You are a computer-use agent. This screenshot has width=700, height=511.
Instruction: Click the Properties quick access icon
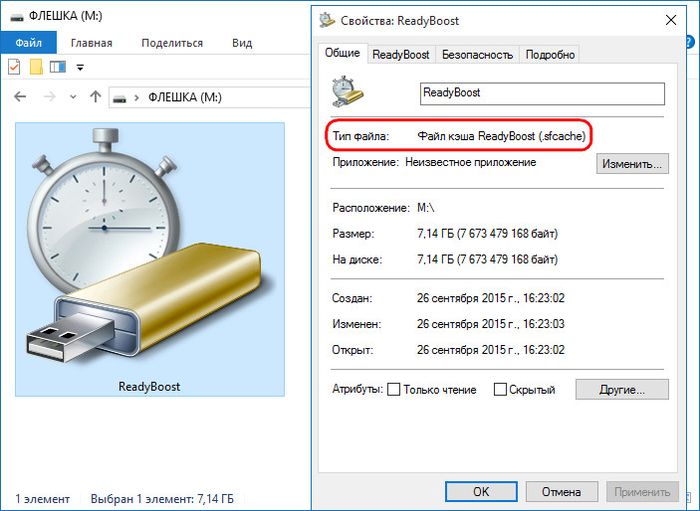pyautogui.click(x=14, y=67)
